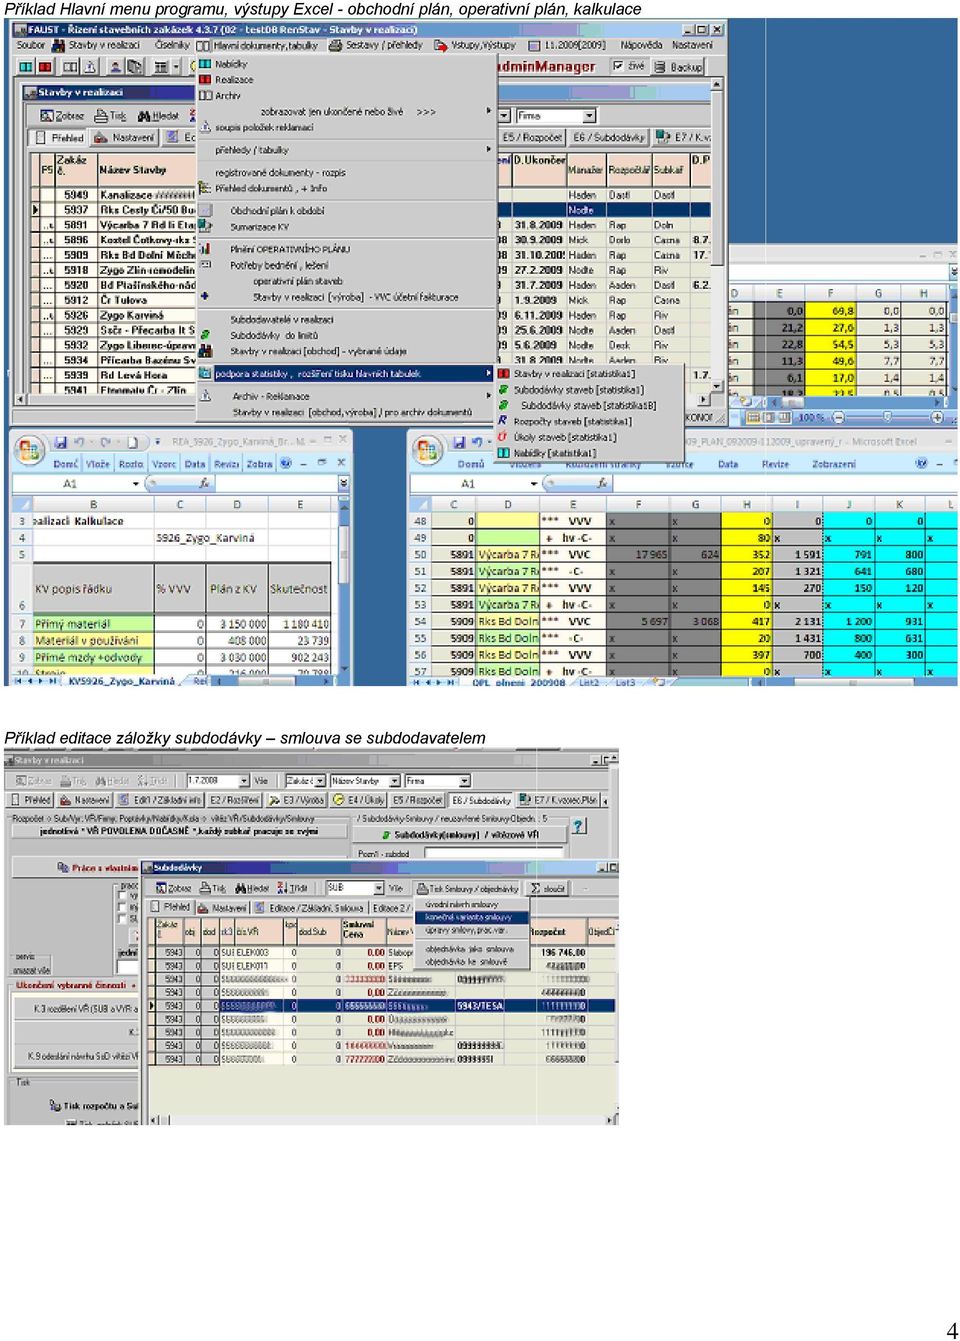
Task: Expand podpora statistiky highlighted submenu
Action: coord(347,374)
